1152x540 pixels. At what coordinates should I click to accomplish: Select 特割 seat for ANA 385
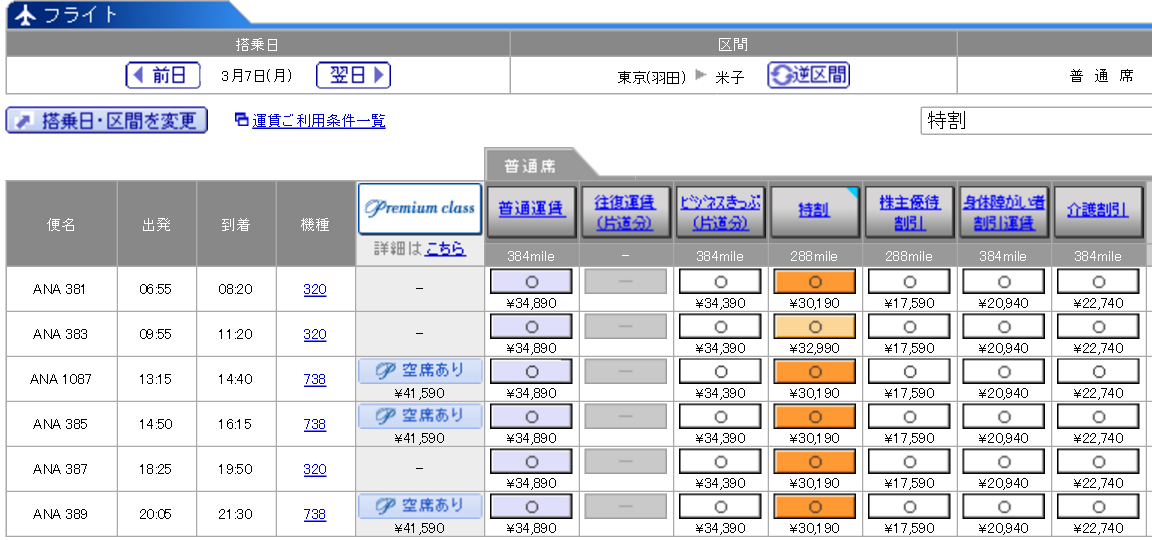coord(815,417)
